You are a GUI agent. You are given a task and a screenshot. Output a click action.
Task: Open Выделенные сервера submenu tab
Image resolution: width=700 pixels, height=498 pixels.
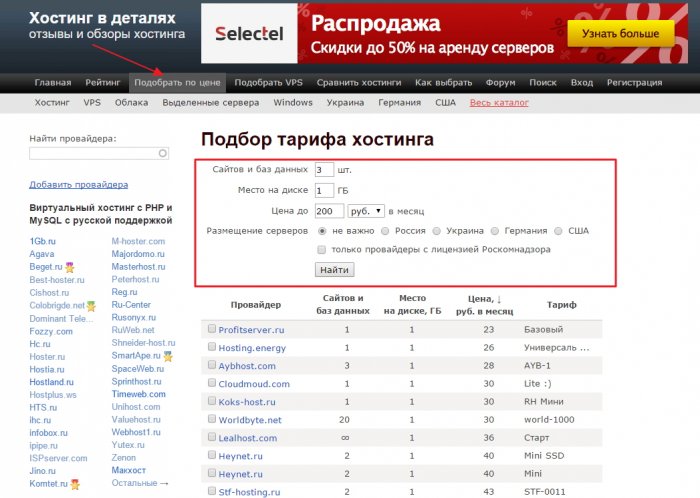click(x=211, y=103)
